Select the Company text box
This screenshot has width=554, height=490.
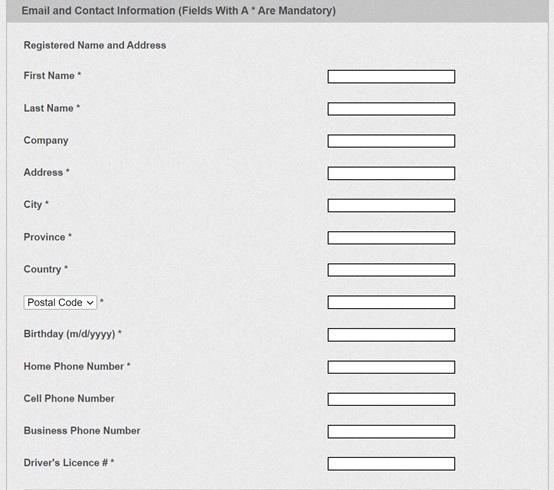coord(391,141)
